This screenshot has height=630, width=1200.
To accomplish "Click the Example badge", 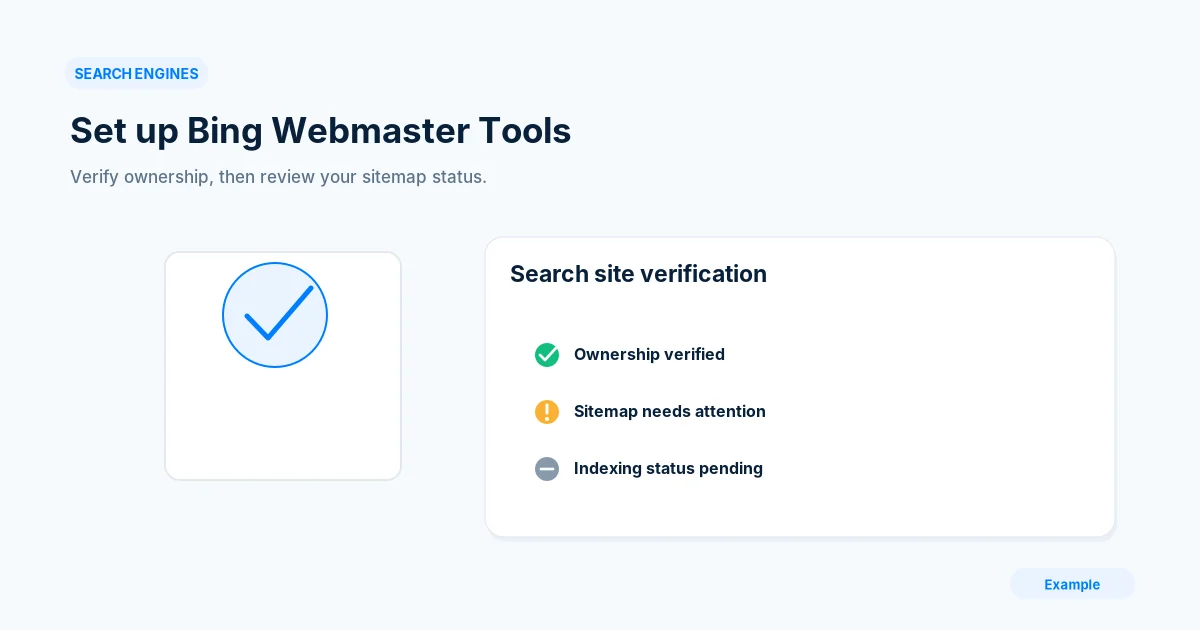I will (1072, 584).
